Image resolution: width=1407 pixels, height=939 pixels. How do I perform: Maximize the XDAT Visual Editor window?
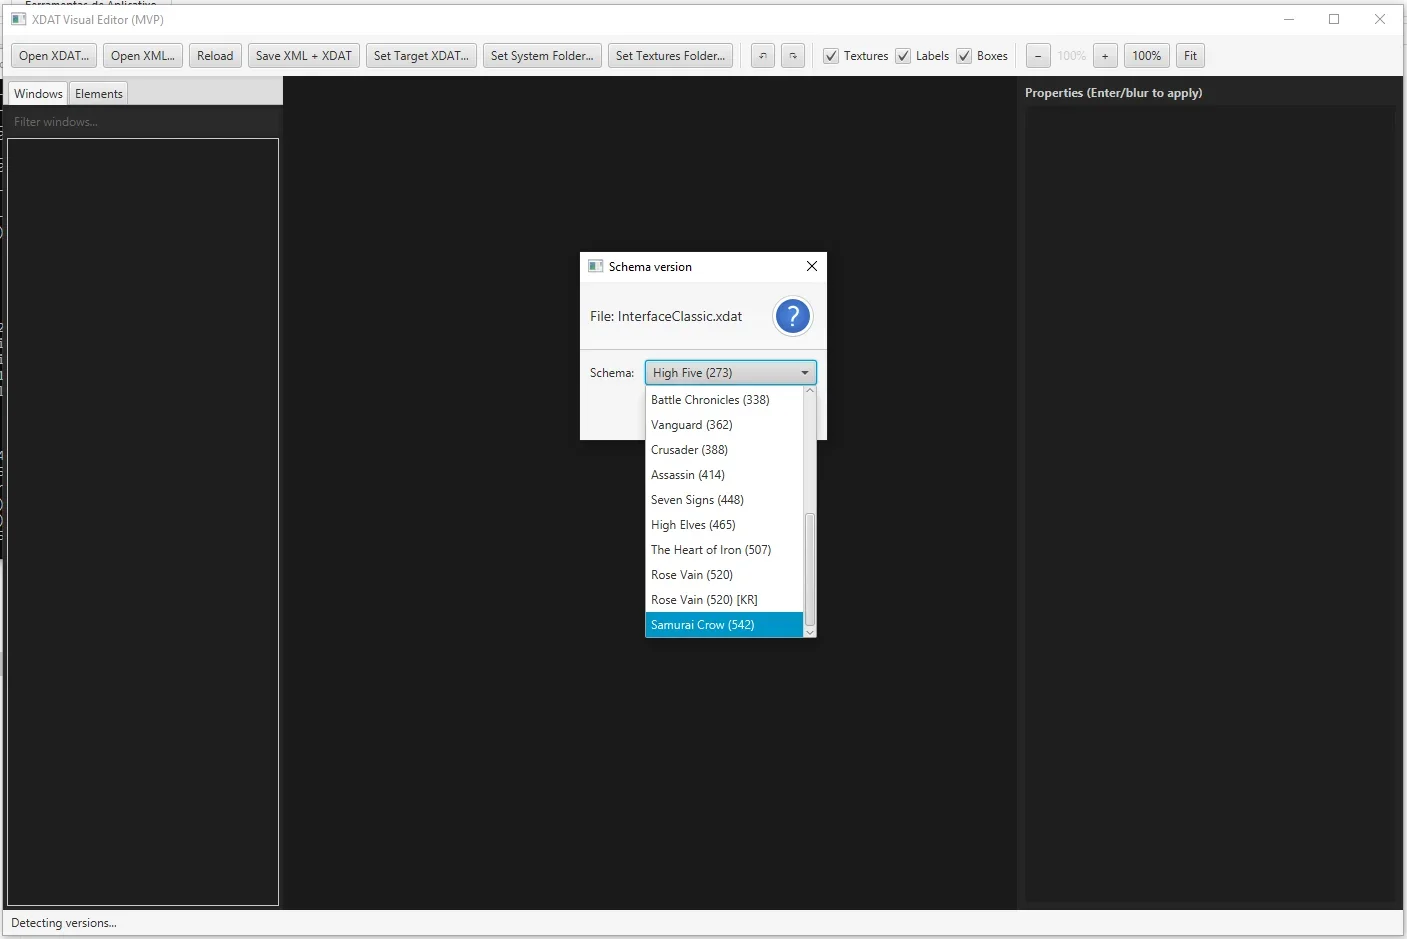(1334, 19)
